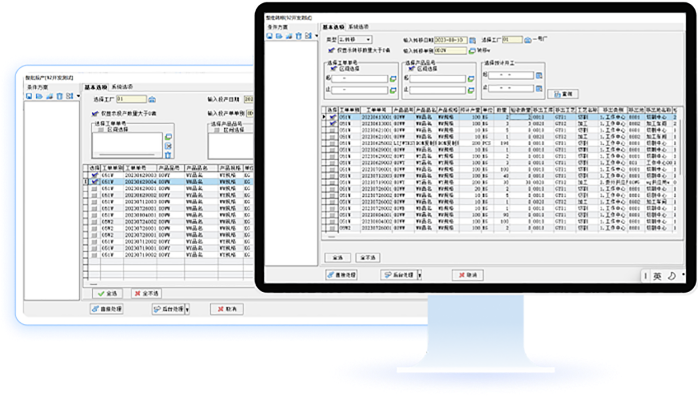
Task: Open the 类型 type dropdown
Action: [355, 40]
